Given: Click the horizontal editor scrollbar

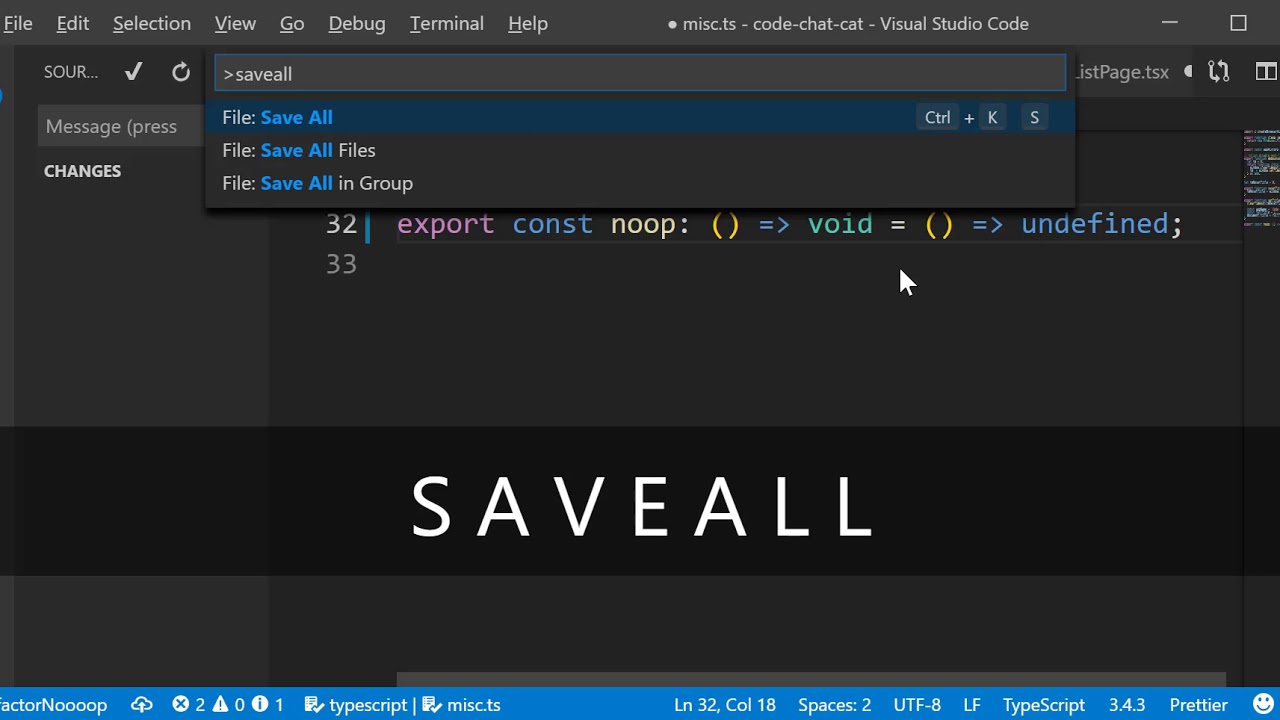Looking at the screenshot, I should pos(812,679).
